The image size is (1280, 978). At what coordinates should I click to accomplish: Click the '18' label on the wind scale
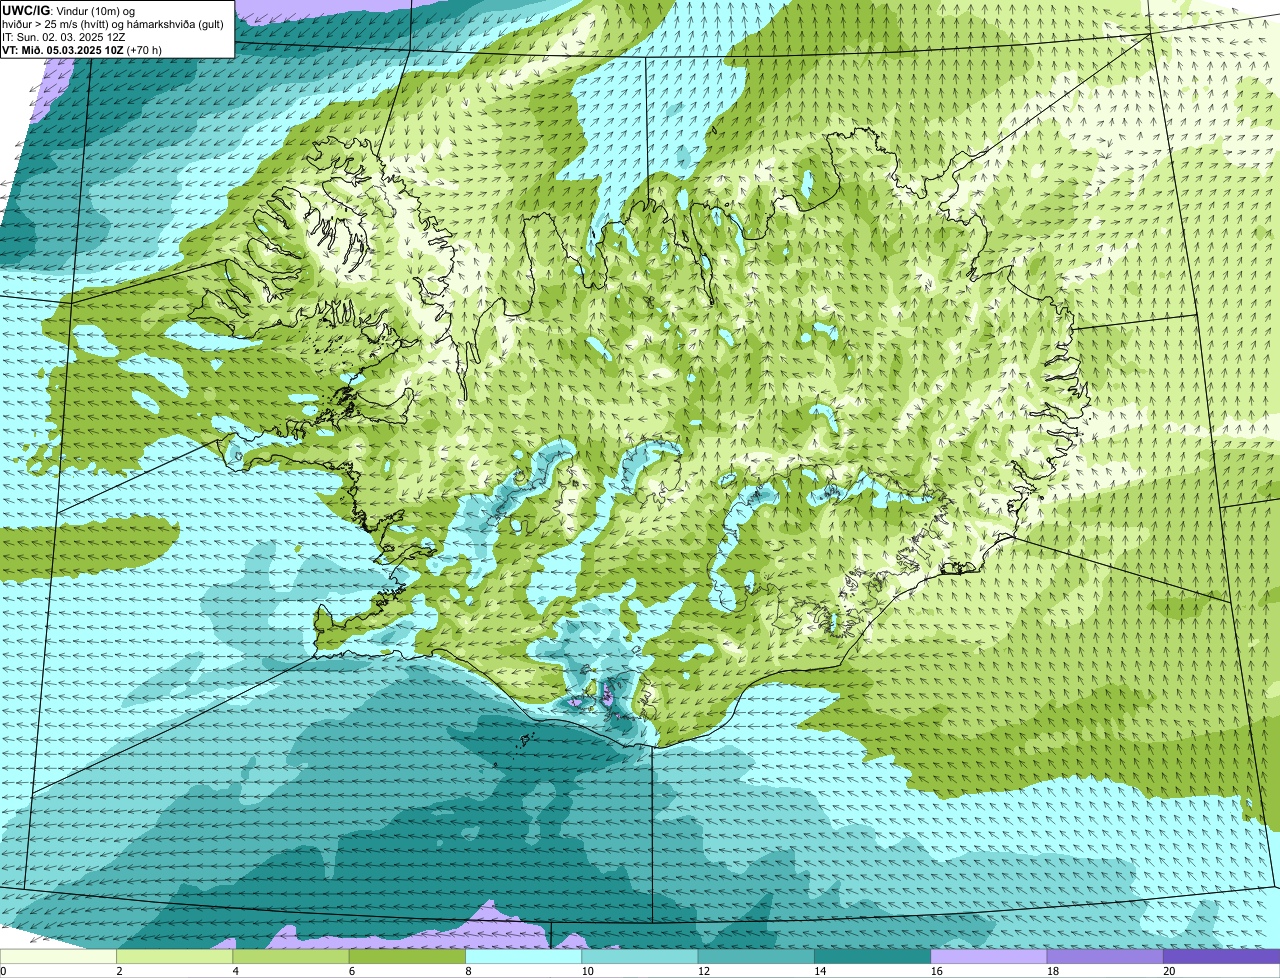(x=1052, y=971)
